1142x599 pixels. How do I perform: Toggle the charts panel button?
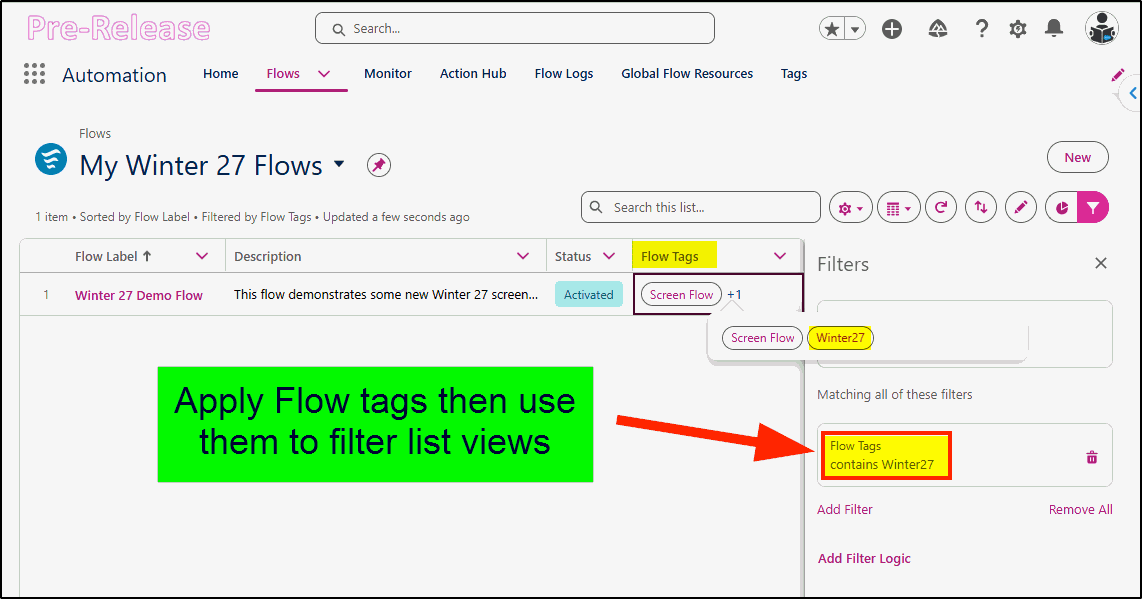tap(1062, 208)
